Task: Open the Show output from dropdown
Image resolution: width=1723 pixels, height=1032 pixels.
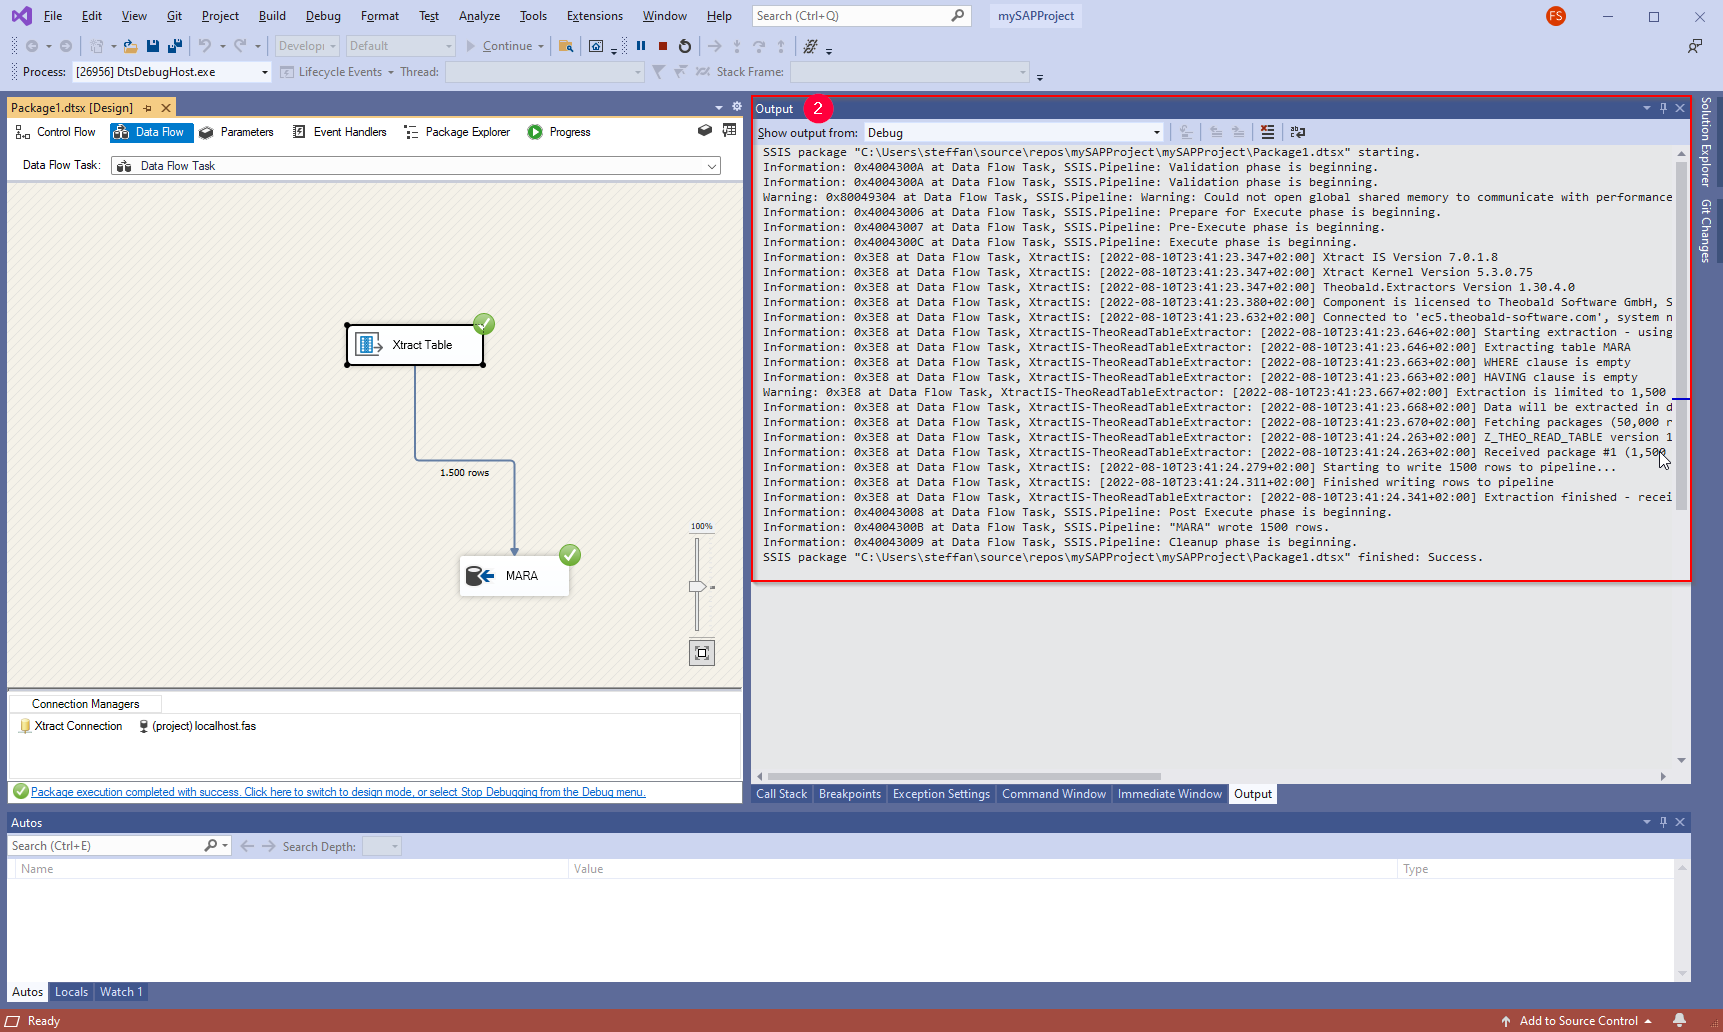Action: (1157, 133)
